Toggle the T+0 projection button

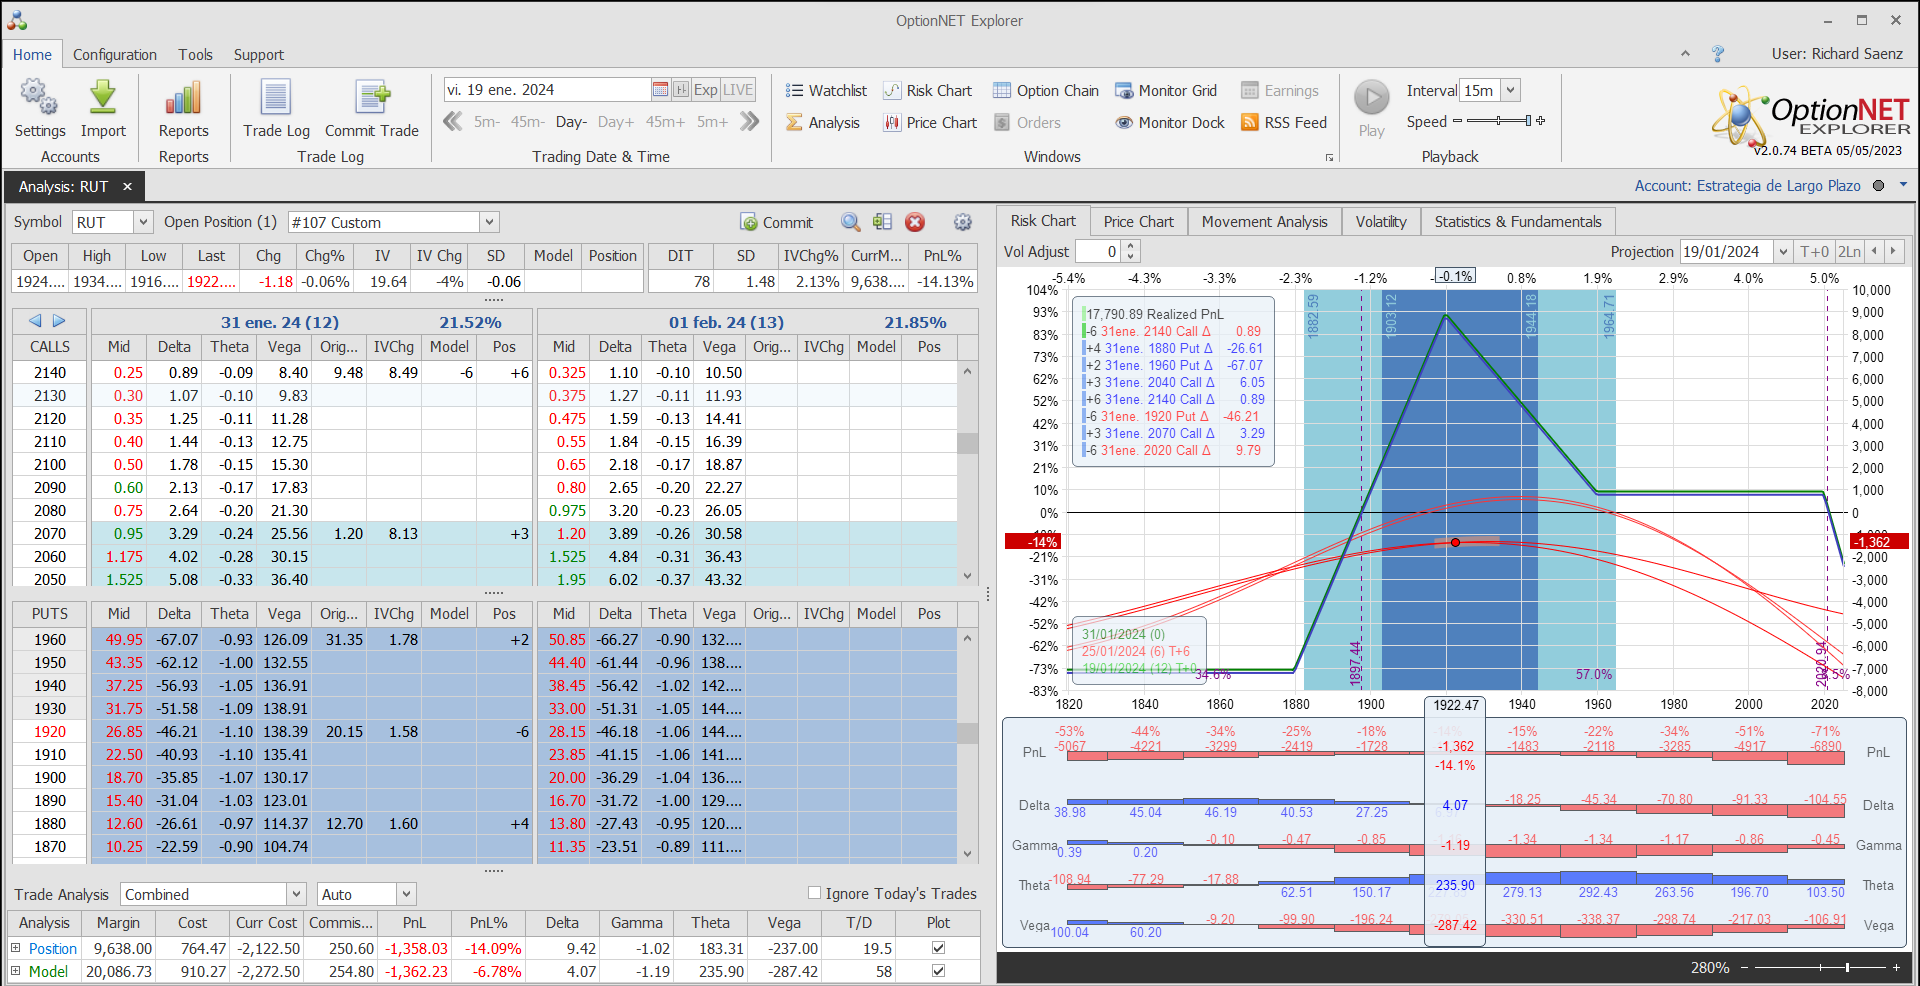[x=1814, y=252]
